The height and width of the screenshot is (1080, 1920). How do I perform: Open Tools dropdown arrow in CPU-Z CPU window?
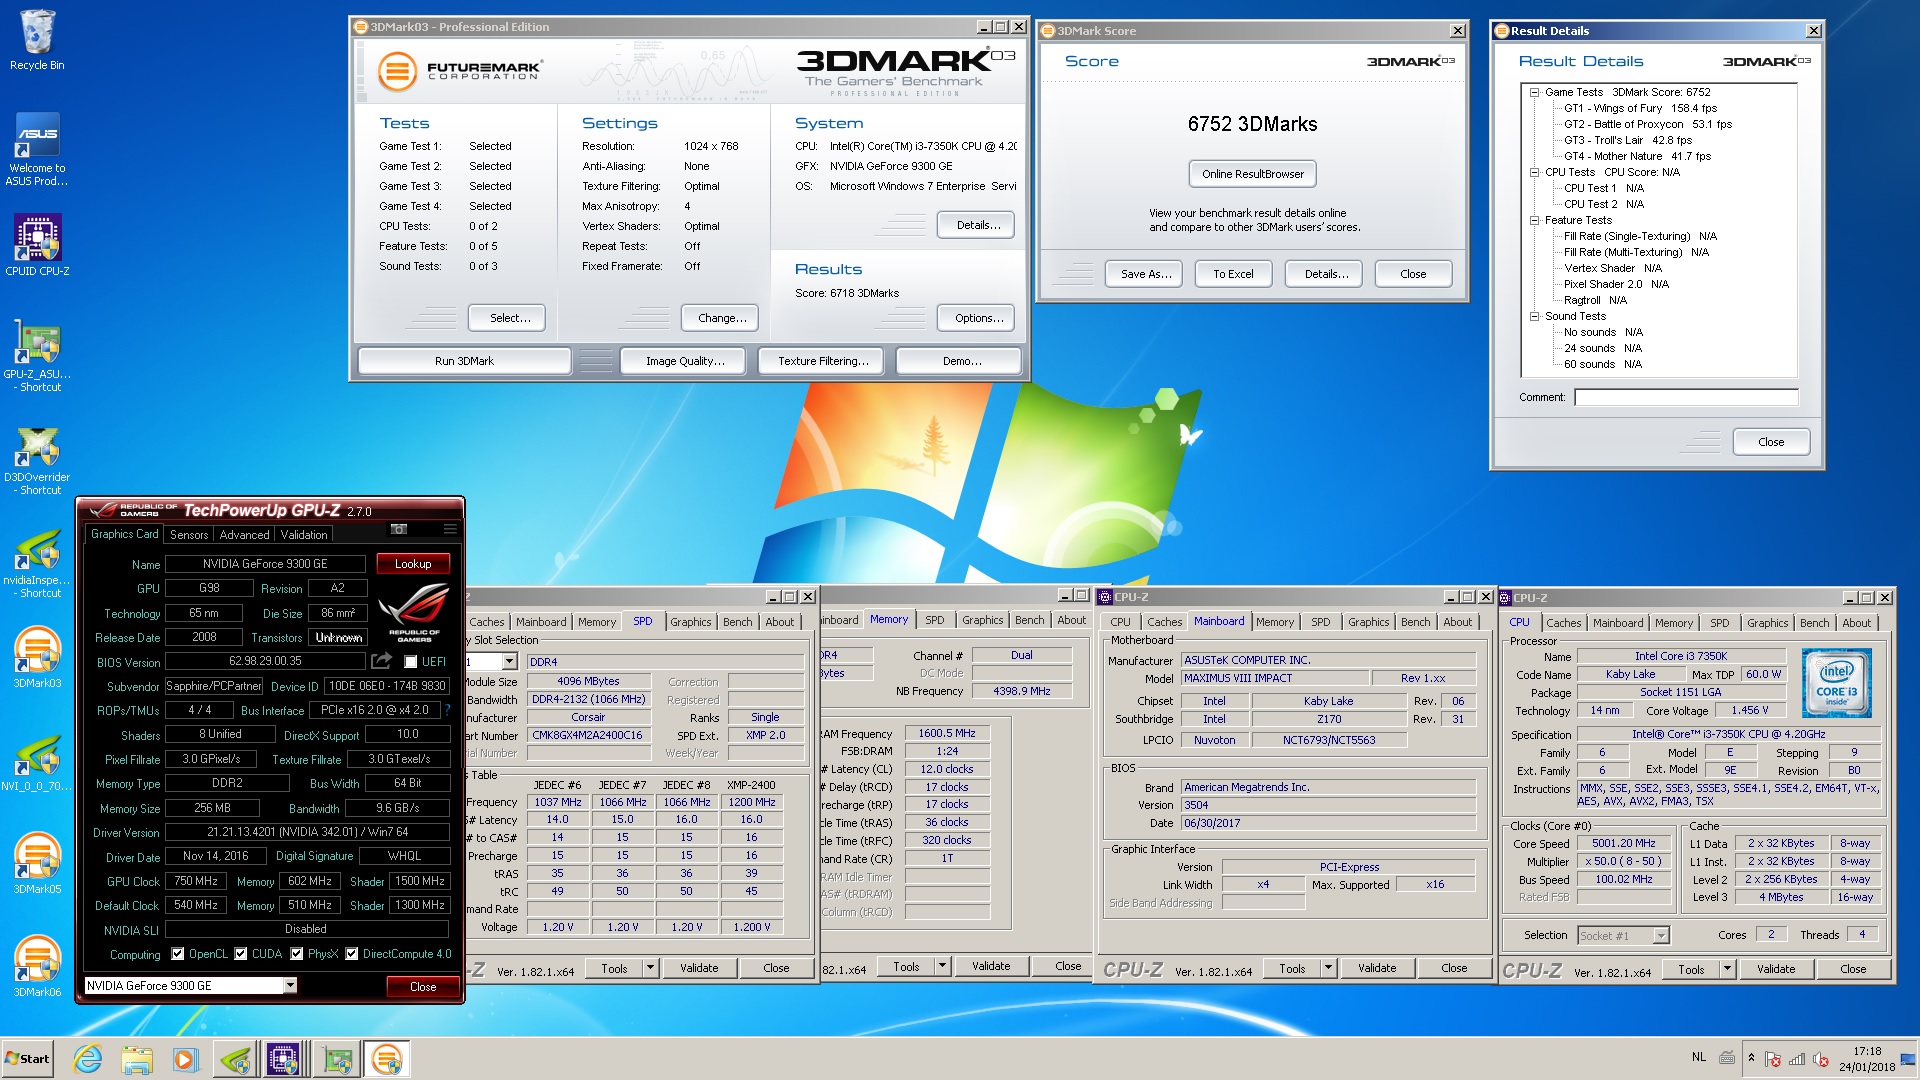pos(1727,969)
